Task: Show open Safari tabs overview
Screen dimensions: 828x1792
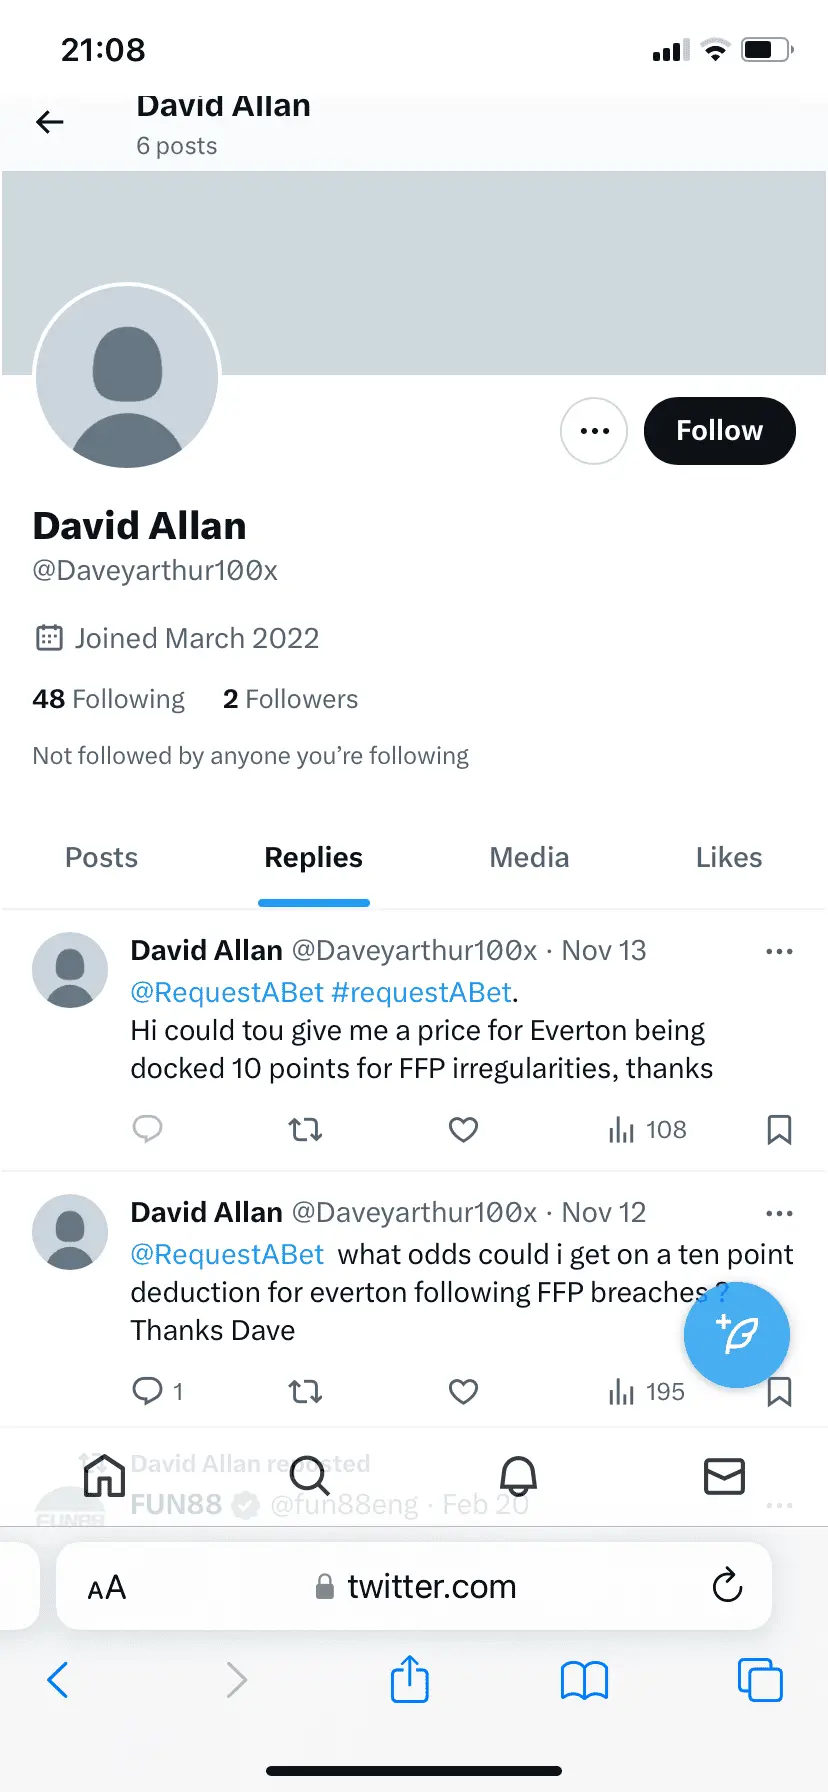Action: tap(760, 1679)
